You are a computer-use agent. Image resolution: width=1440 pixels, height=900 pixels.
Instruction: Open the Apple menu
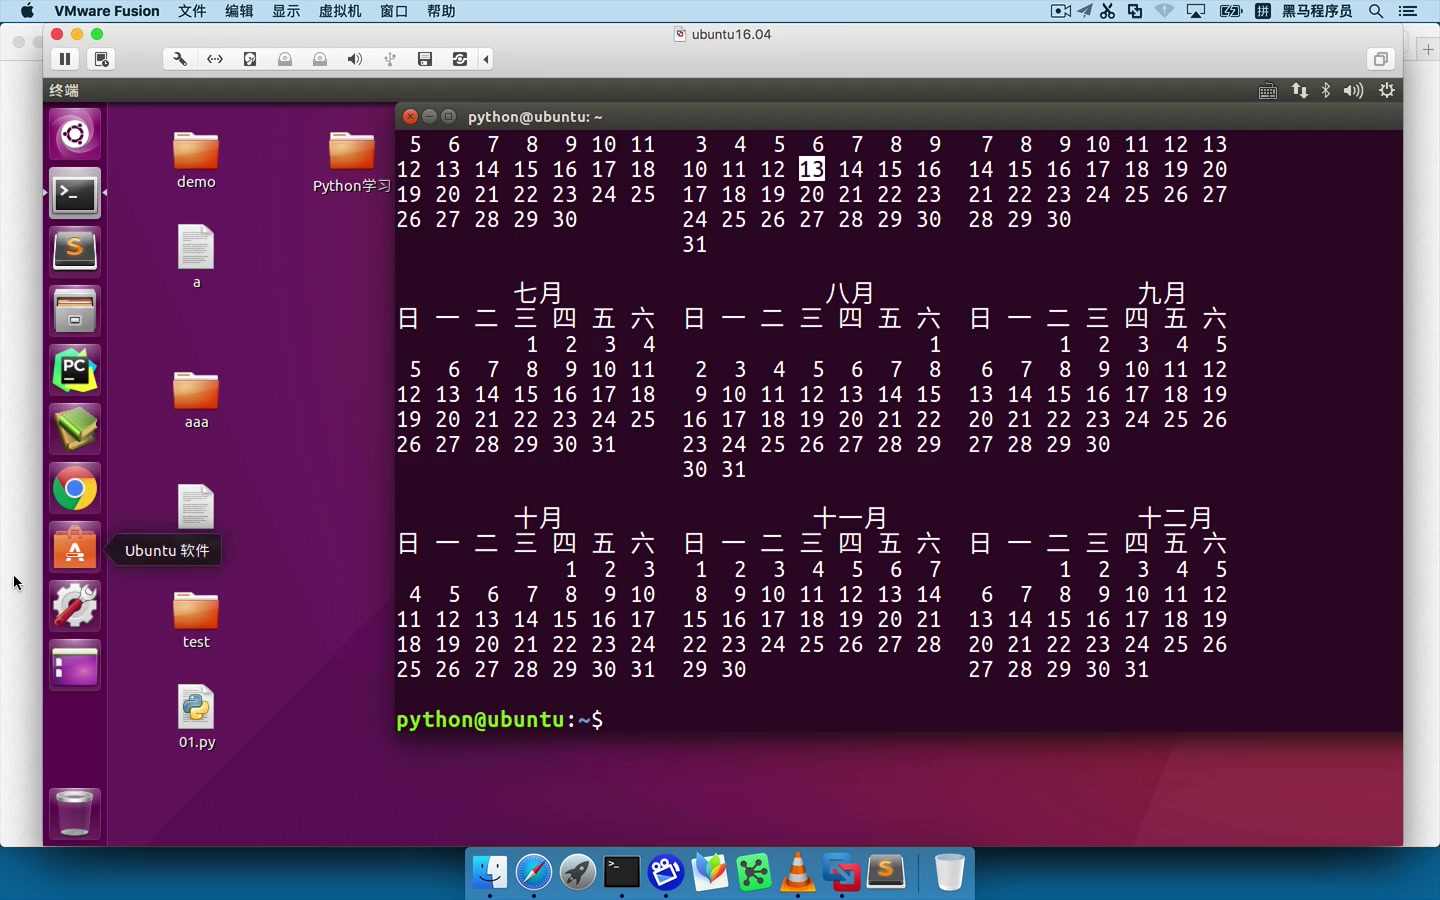[x=27, y=11]
